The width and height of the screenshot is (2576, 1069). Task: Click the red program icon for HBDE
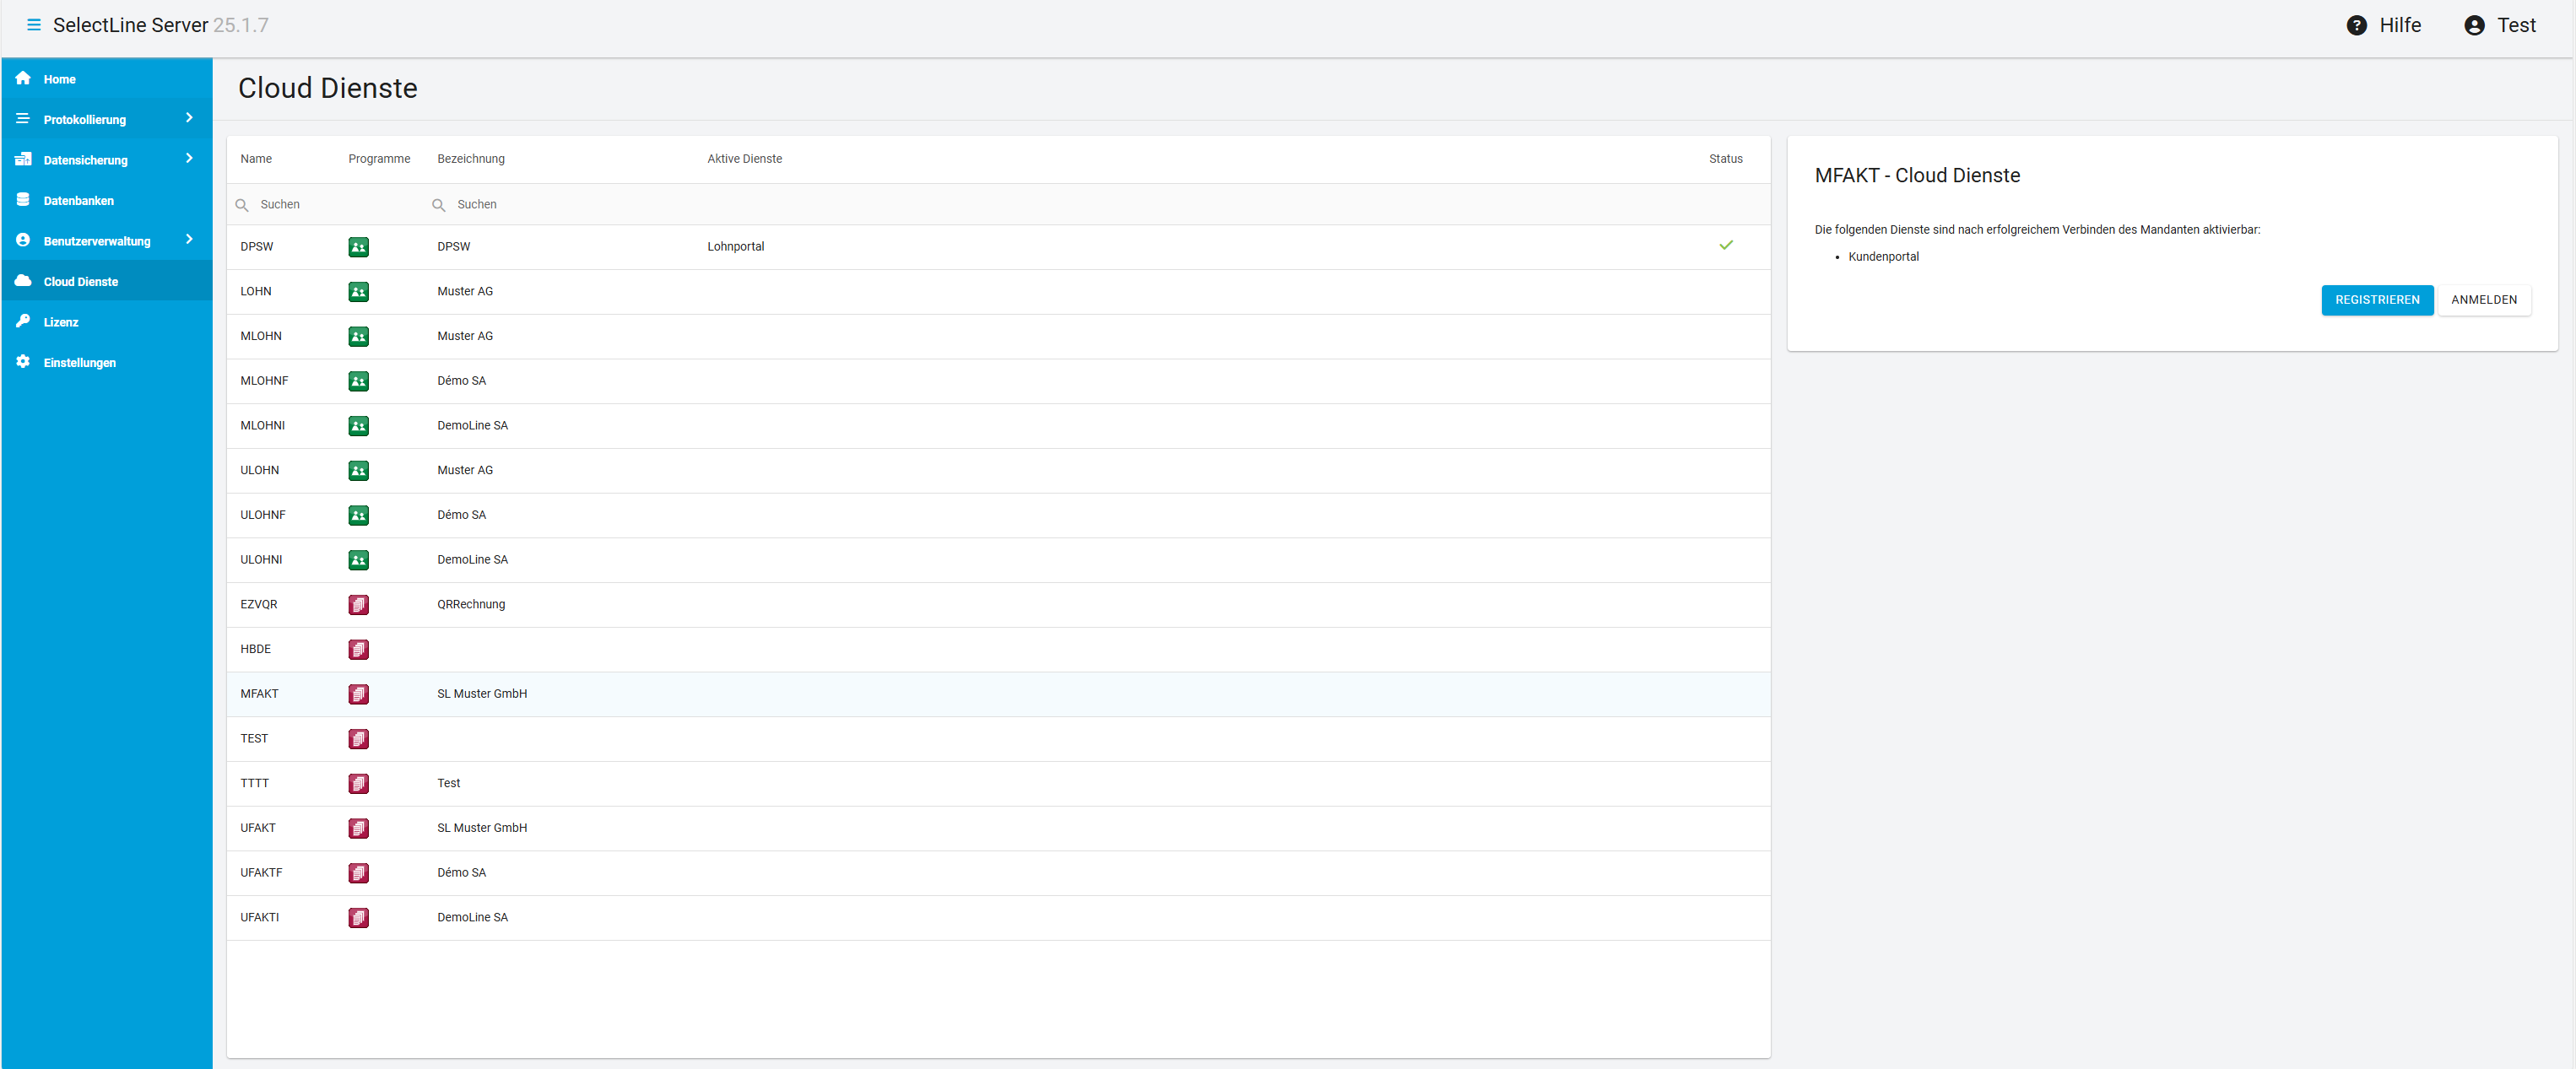click(358, 650)
